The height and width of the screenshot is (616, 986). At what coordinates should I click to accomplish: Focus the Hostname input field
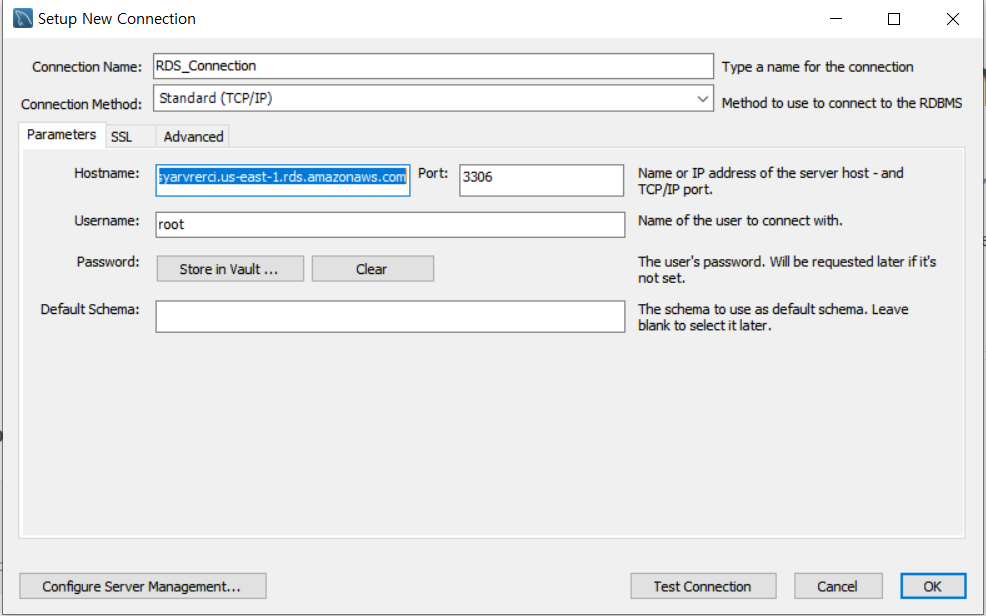[283, 180]
